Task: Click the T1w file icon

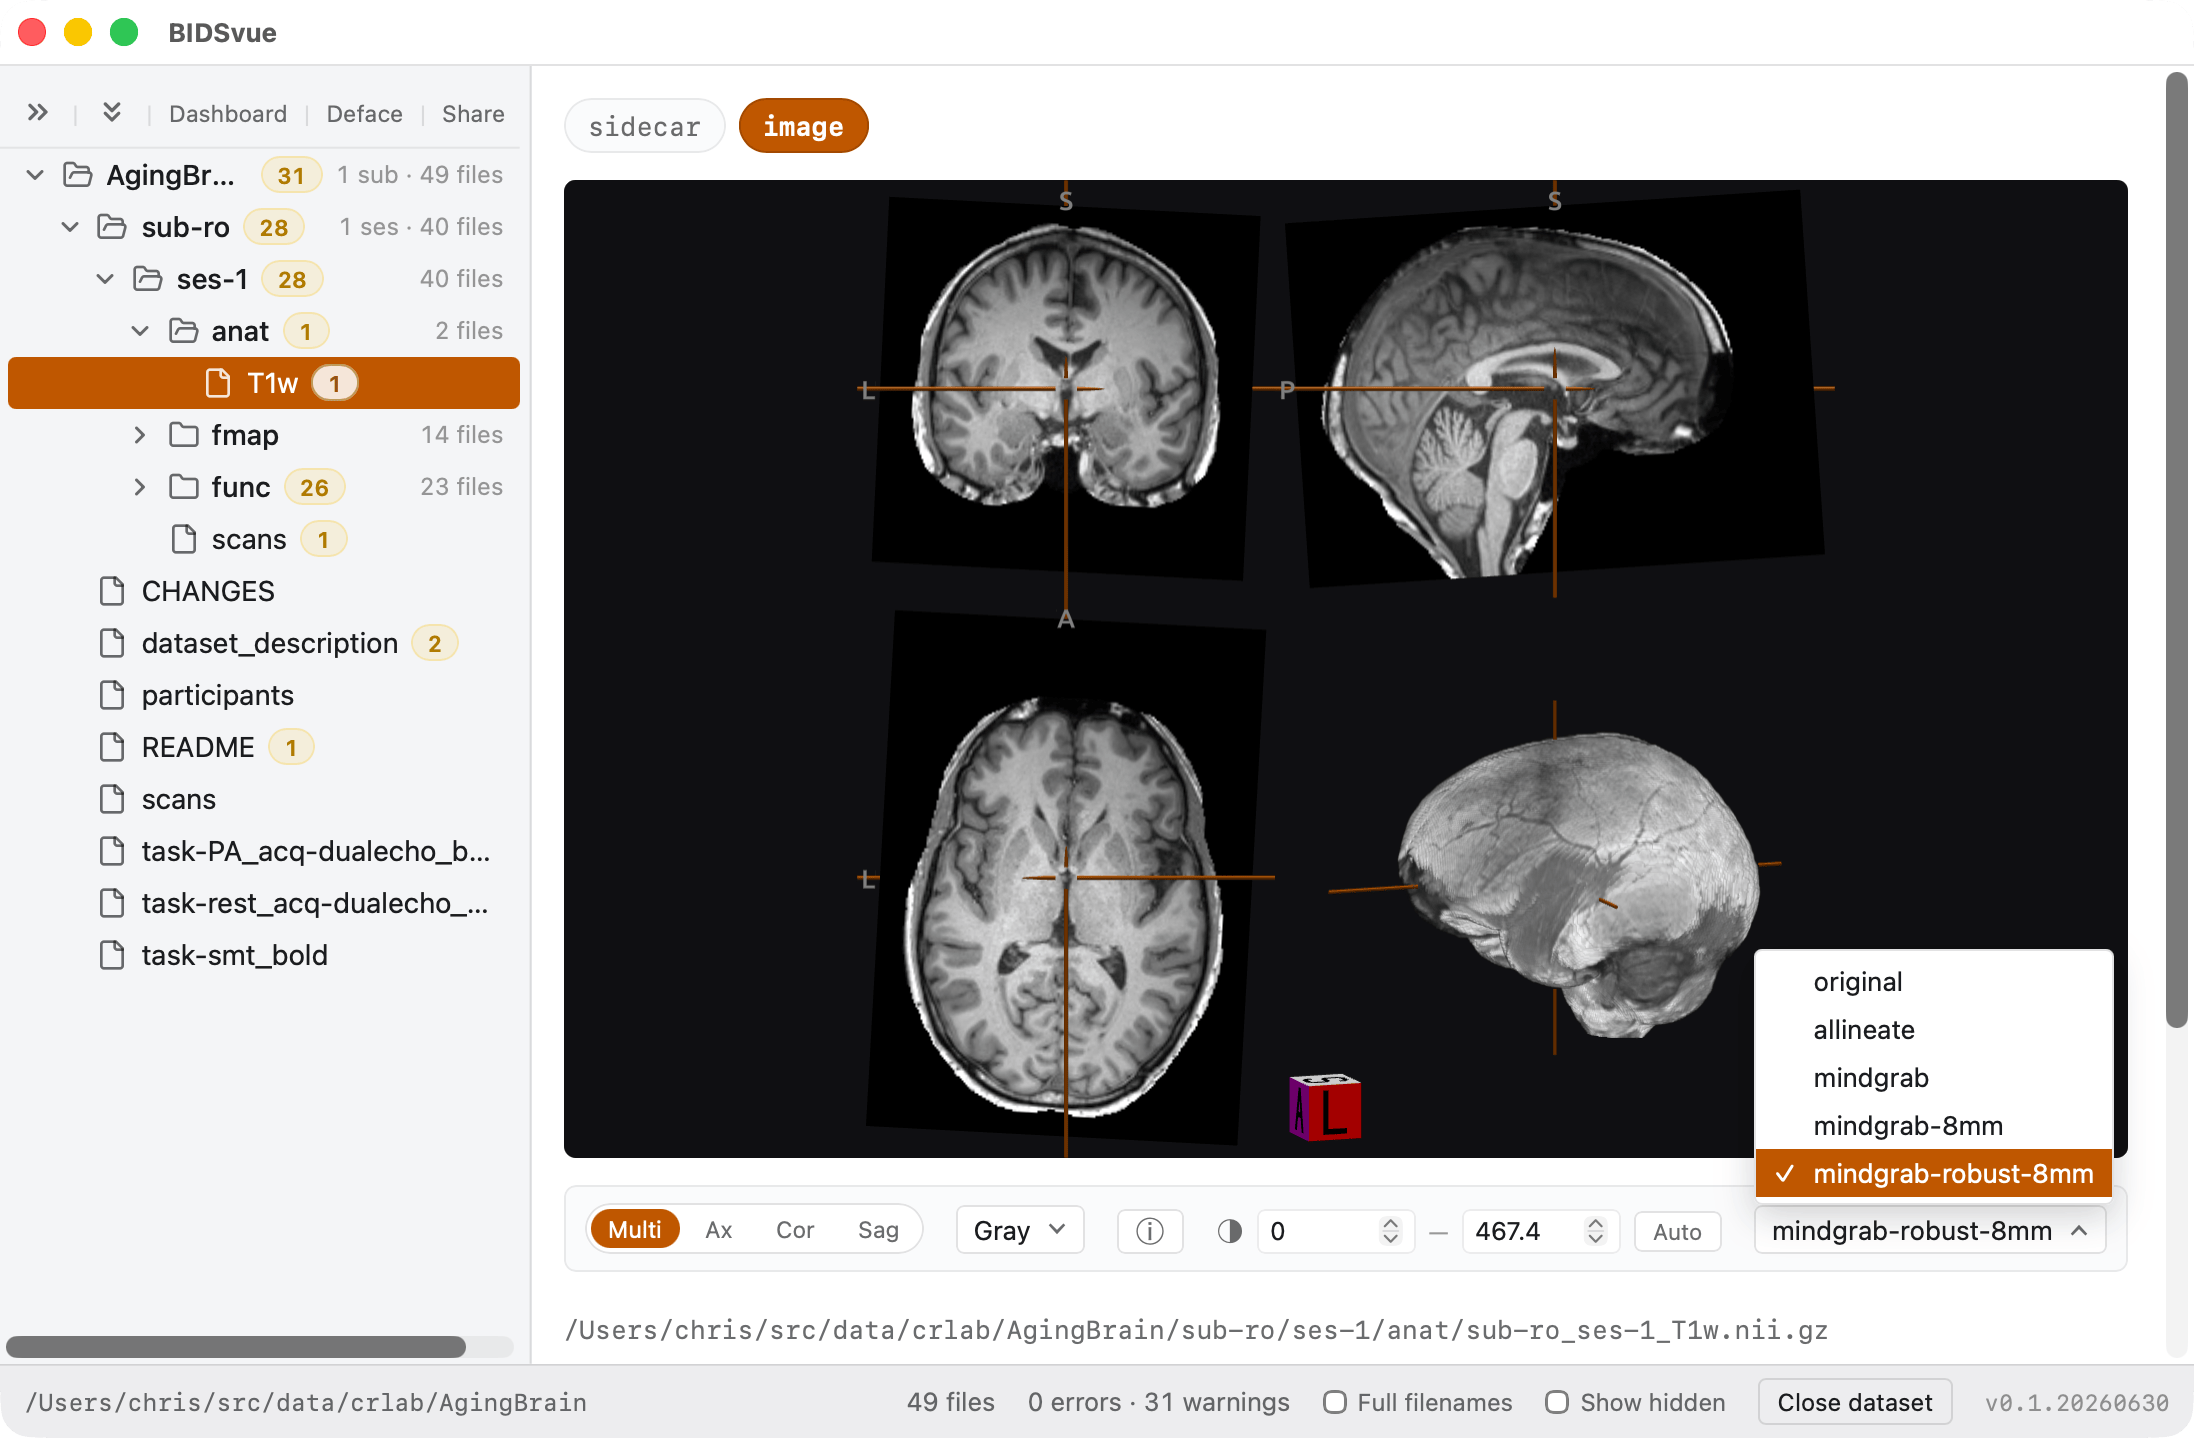Action: [x=217, y=383]
